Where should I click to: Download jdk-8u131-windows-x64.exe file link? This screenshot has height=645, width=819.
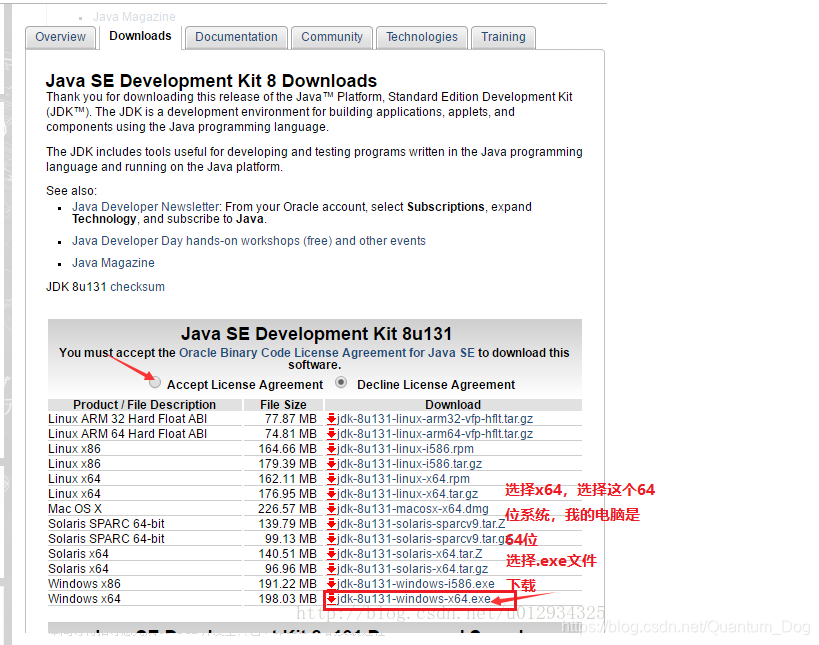click(414, 599)
